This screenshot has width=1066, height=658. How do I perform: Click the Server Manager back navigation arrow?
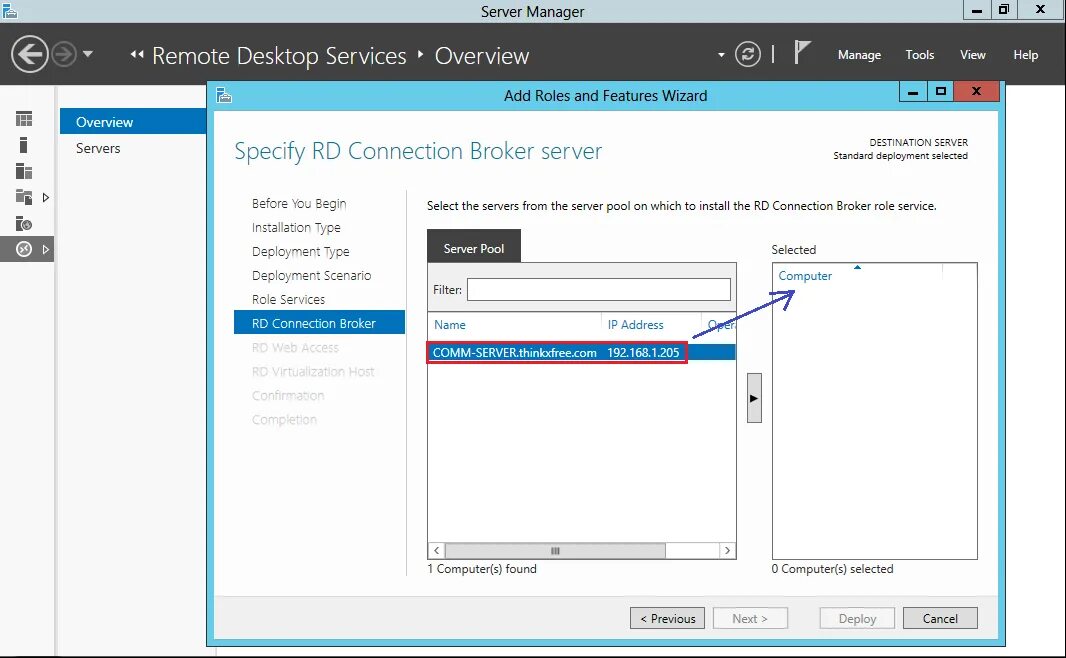pyautogui.click(x=30, y=54)
